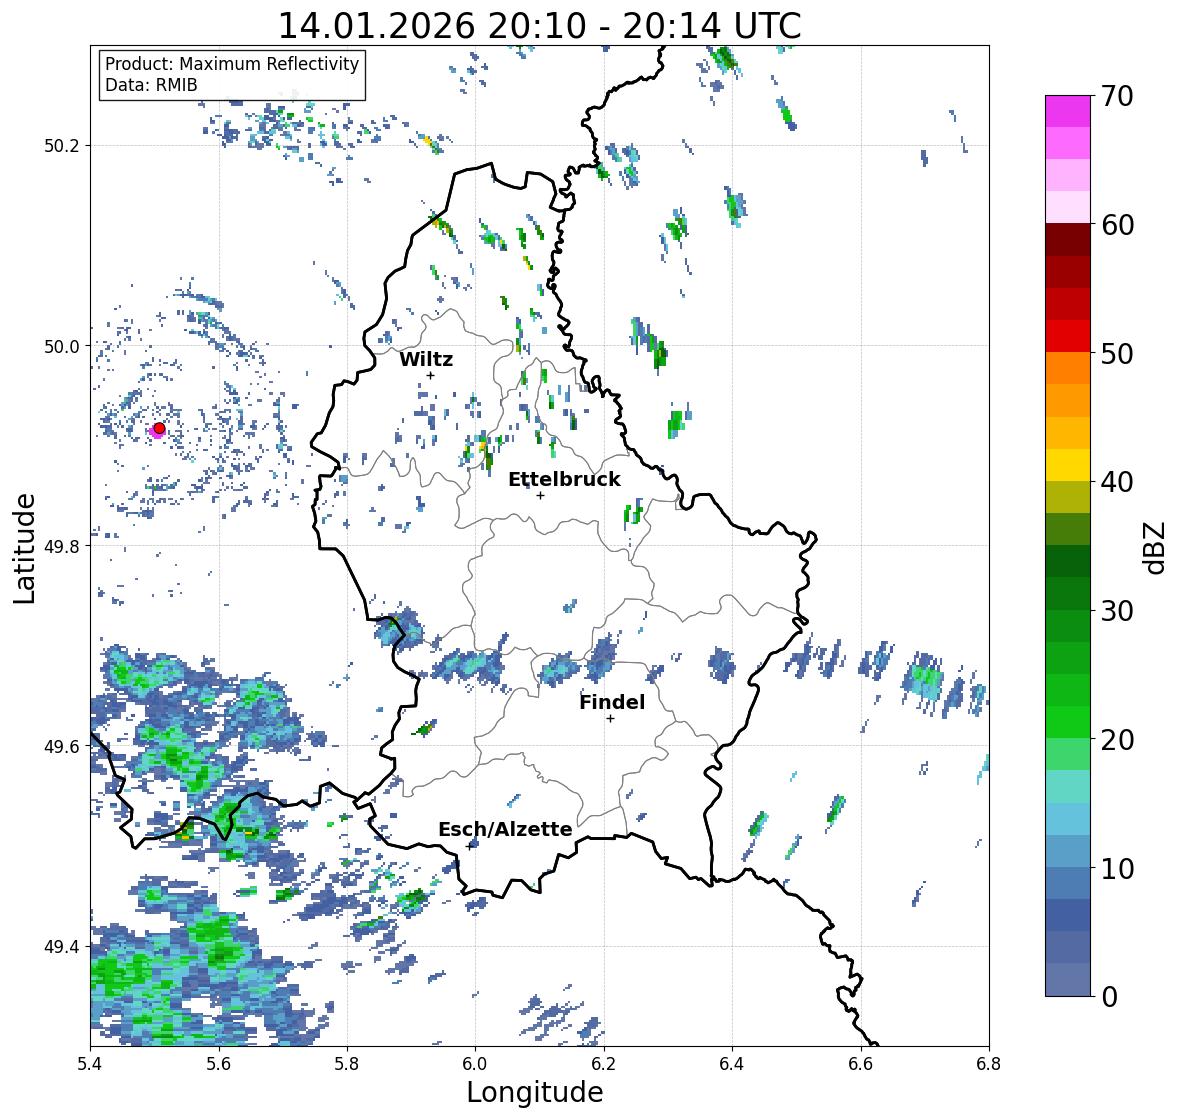Image resolution: width=1179 pixels, height=1117 pixels.
Task: Click the latitude tick label 49.8
Action: (62, 546)
